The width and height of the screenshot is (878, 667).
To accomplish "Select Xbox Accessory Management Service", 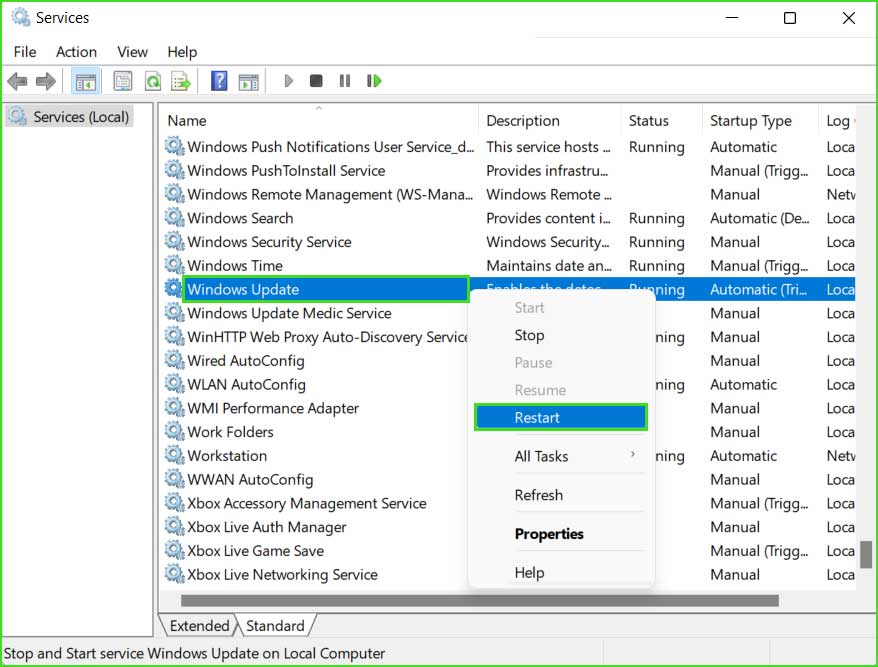I will (306, 503).
